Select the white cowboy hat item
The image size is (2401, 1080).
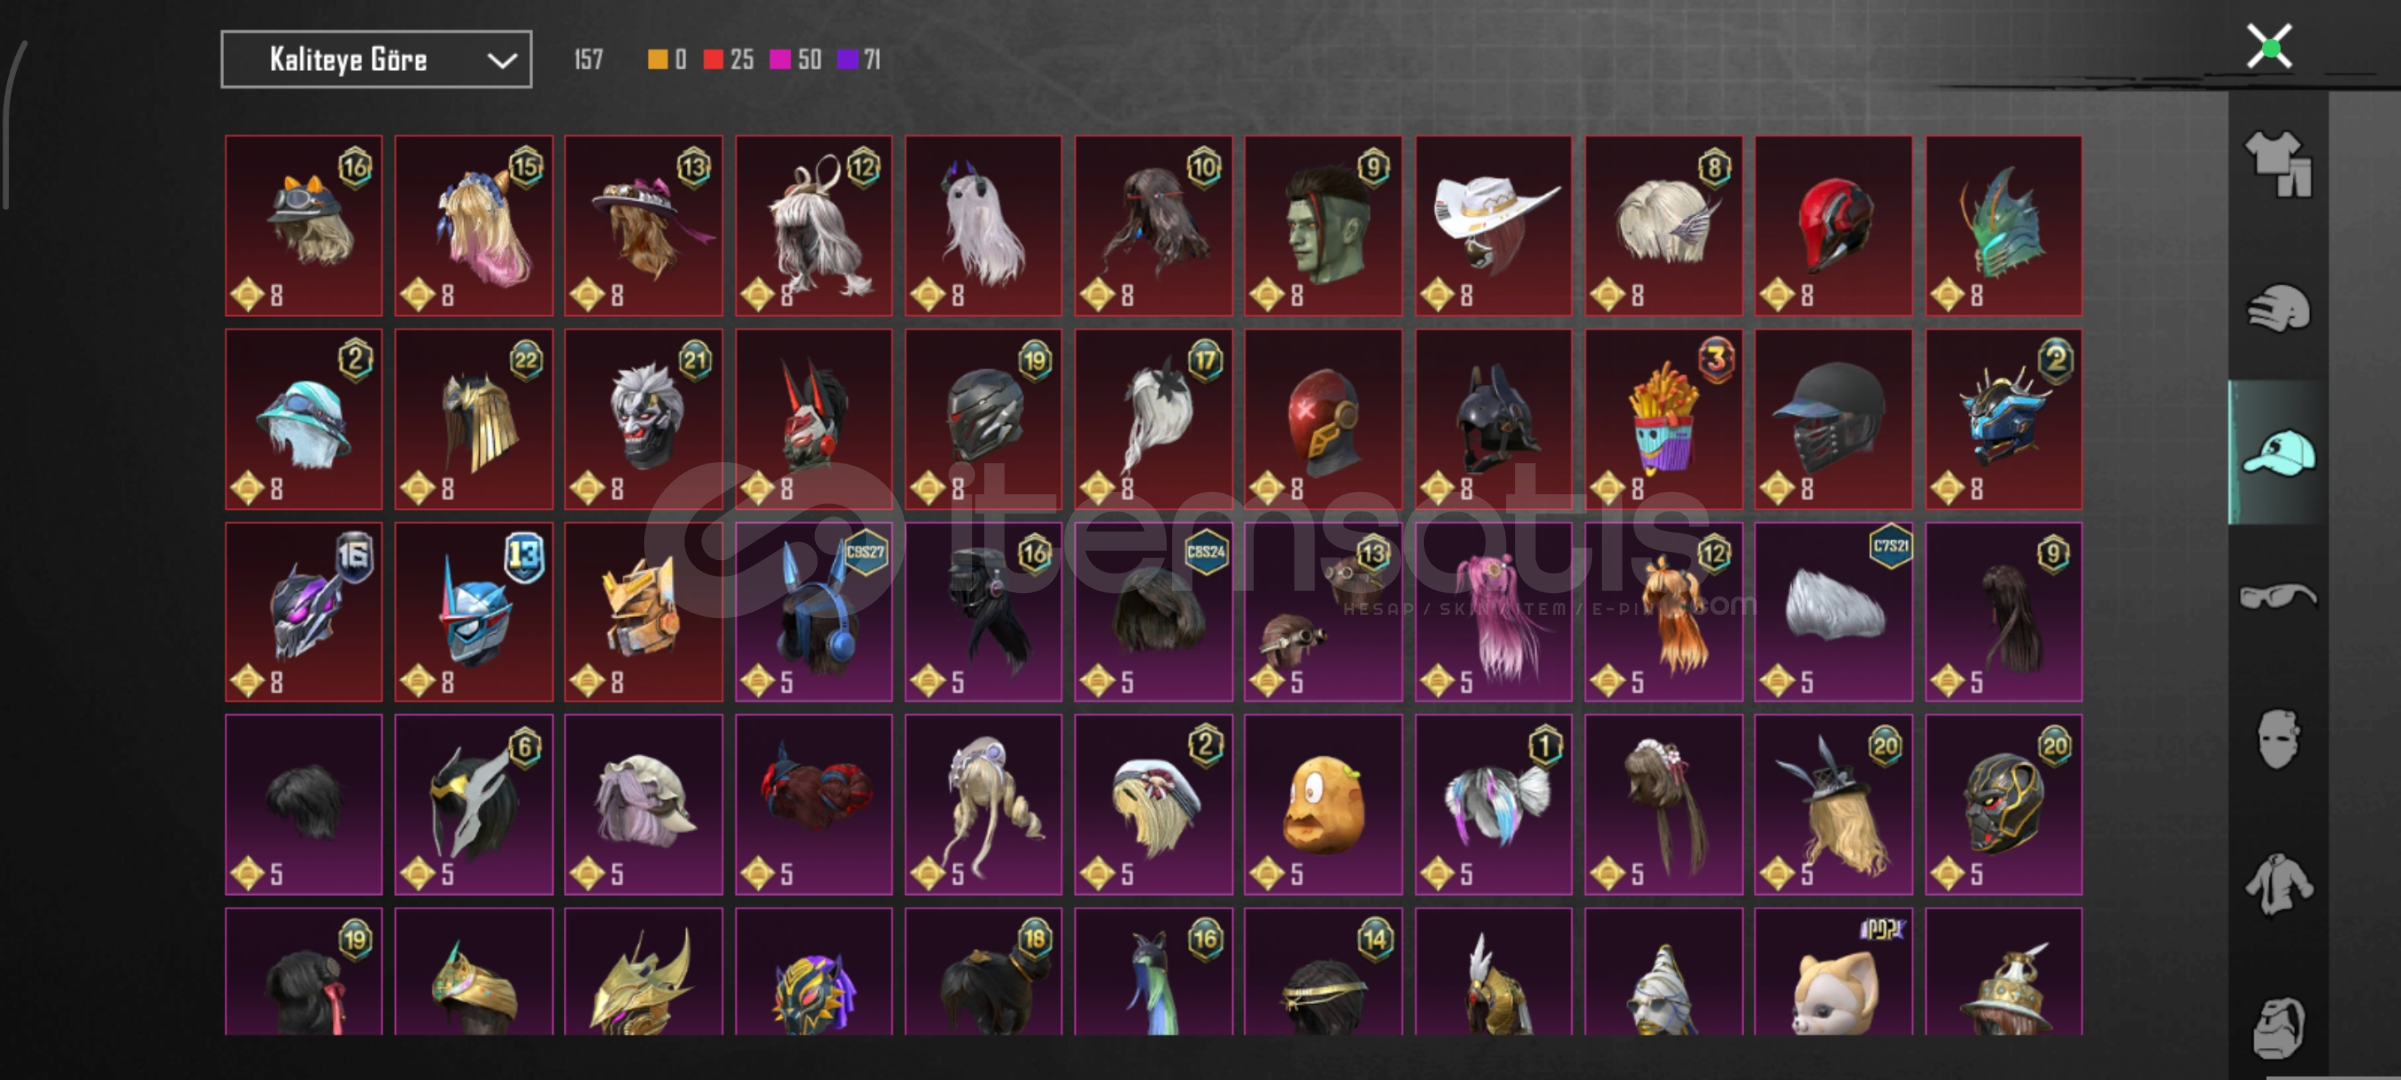[1494, 226]
